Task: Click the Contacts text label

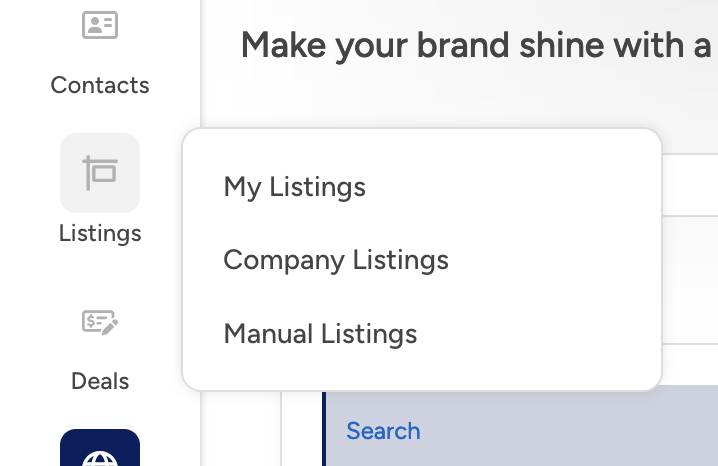Action: point(100,85)
